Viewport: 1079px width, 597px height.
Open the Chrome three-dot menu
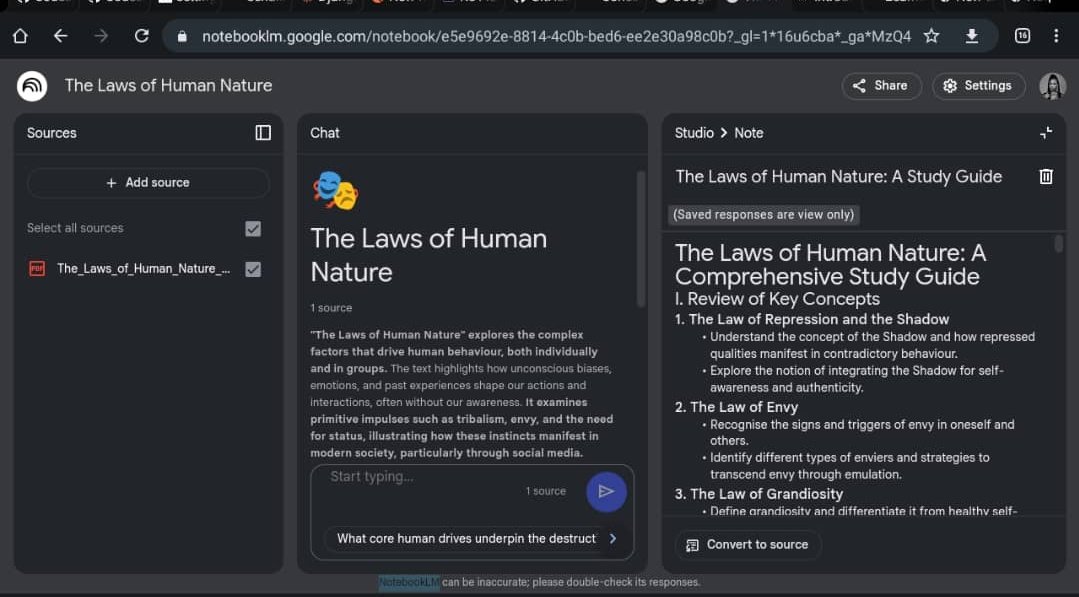click(x=1056, y=35)
